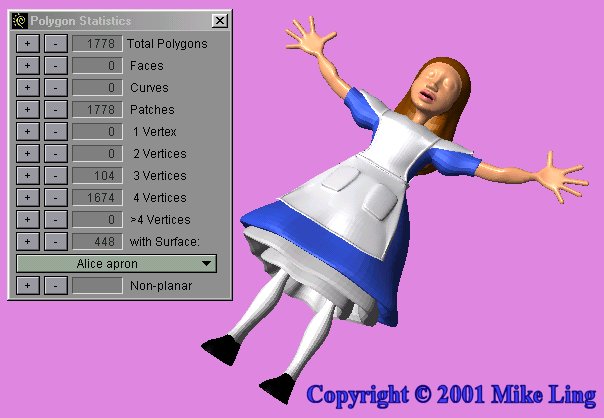Deselect 4 Vertices polygons with minus
Screen dimensions: 604x418
click(x=56, y=198)
